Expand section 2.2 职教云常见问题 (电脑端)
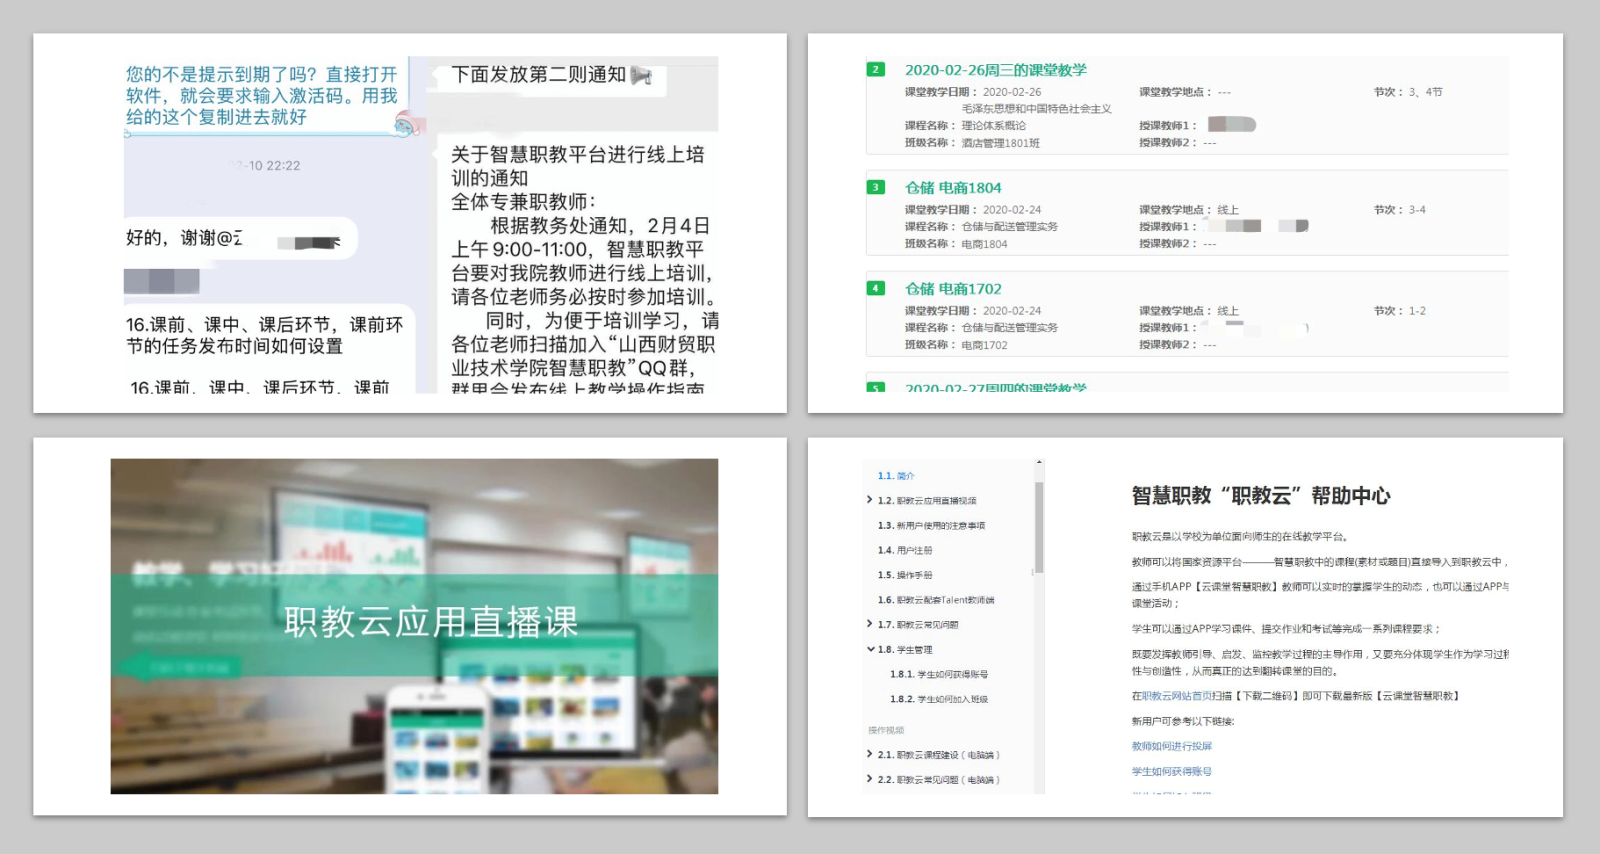The height and width of the screenshot is (854, 1600). [x=870, y=779]
